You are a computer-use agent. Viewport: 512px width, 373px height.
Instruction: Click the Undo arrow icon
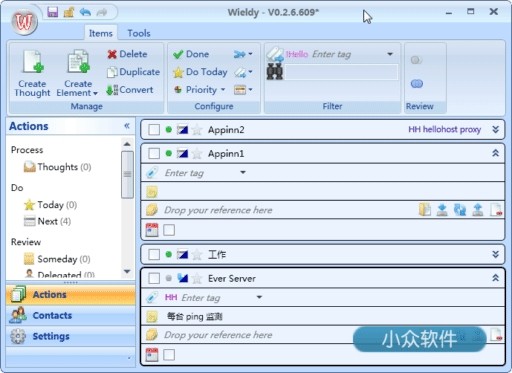85,12
